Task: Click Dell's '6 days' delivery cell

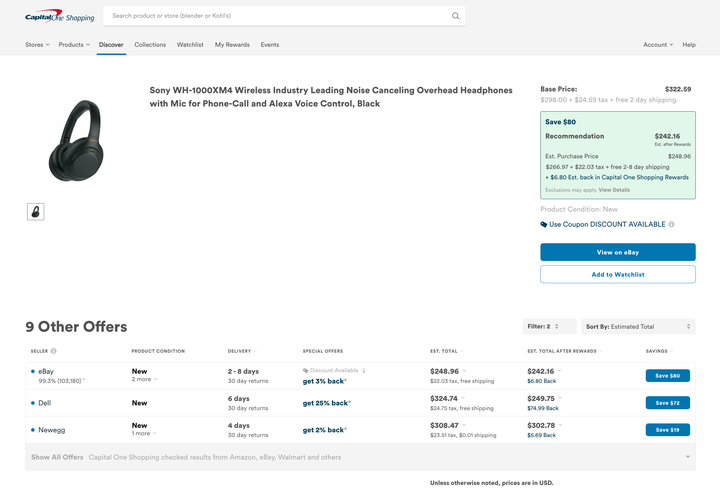Action: tap(238, 398)
